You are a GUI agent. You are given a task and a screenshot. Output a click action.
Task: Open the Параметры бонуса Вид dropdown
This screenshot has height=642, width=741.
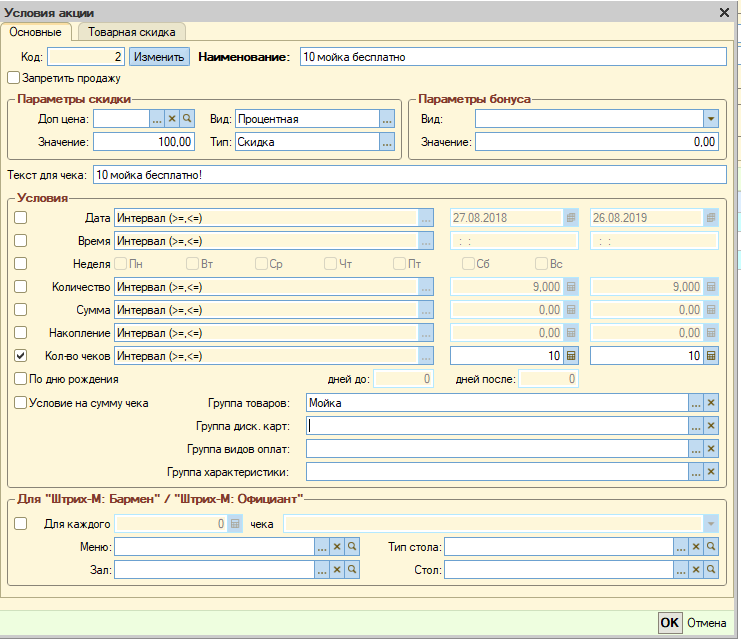(711, 119)
